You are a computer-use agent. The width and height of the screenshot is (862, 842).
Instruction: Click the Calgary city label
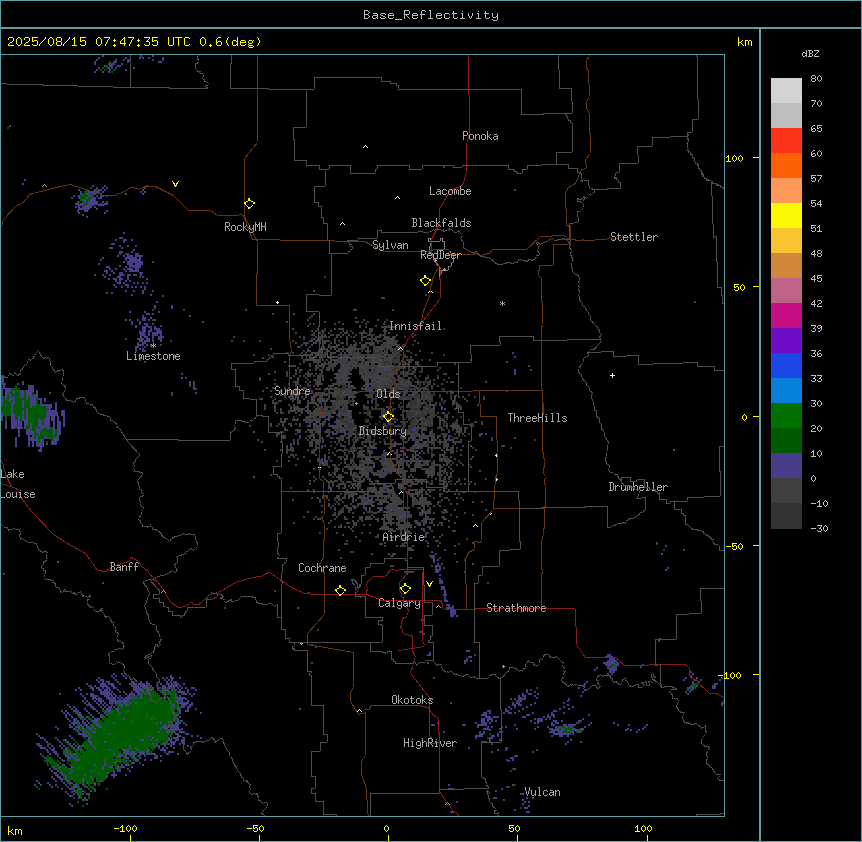399,603
